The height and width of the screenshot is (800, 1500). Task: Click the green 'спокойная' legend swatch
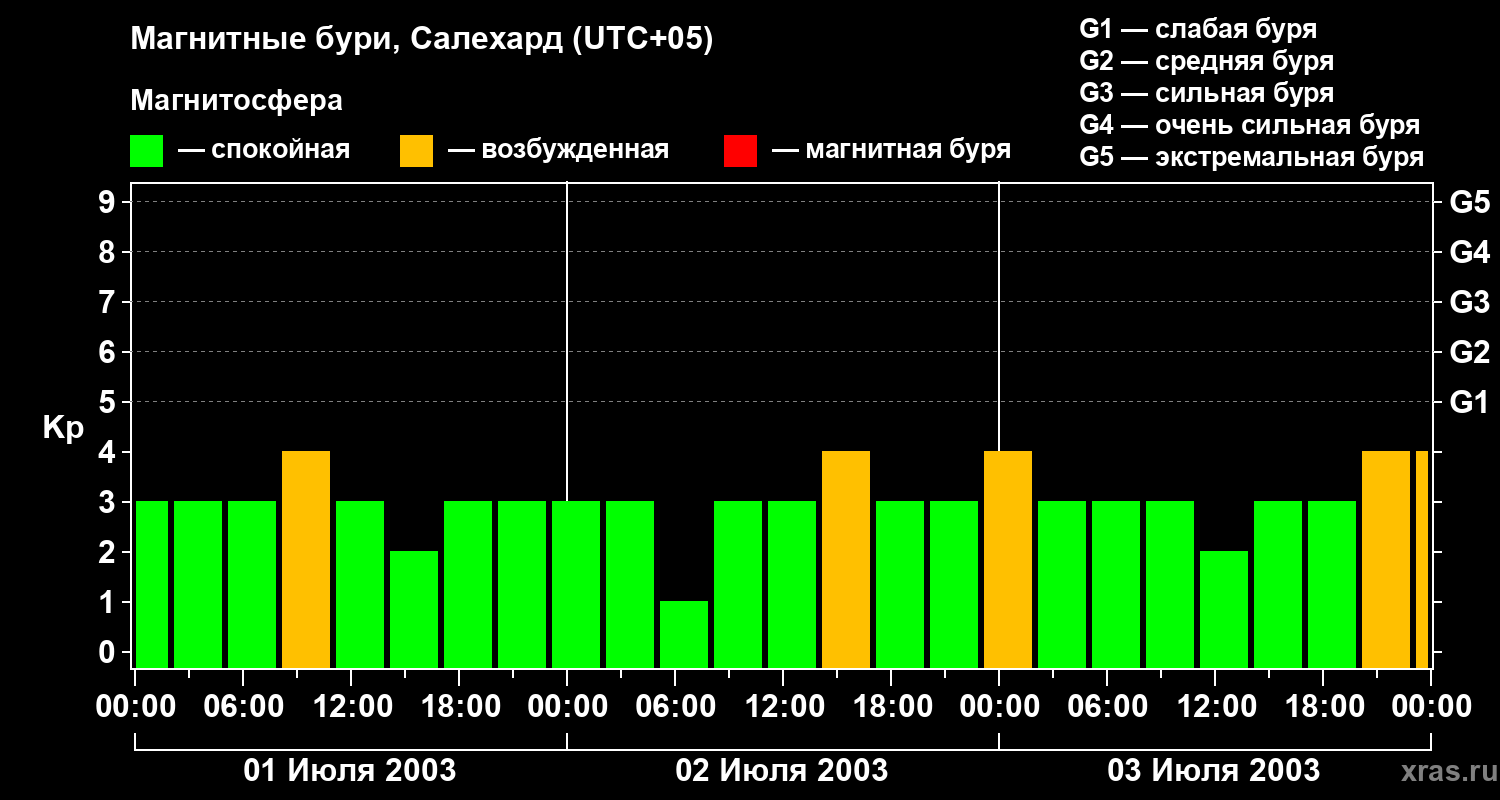pos(147,151)
